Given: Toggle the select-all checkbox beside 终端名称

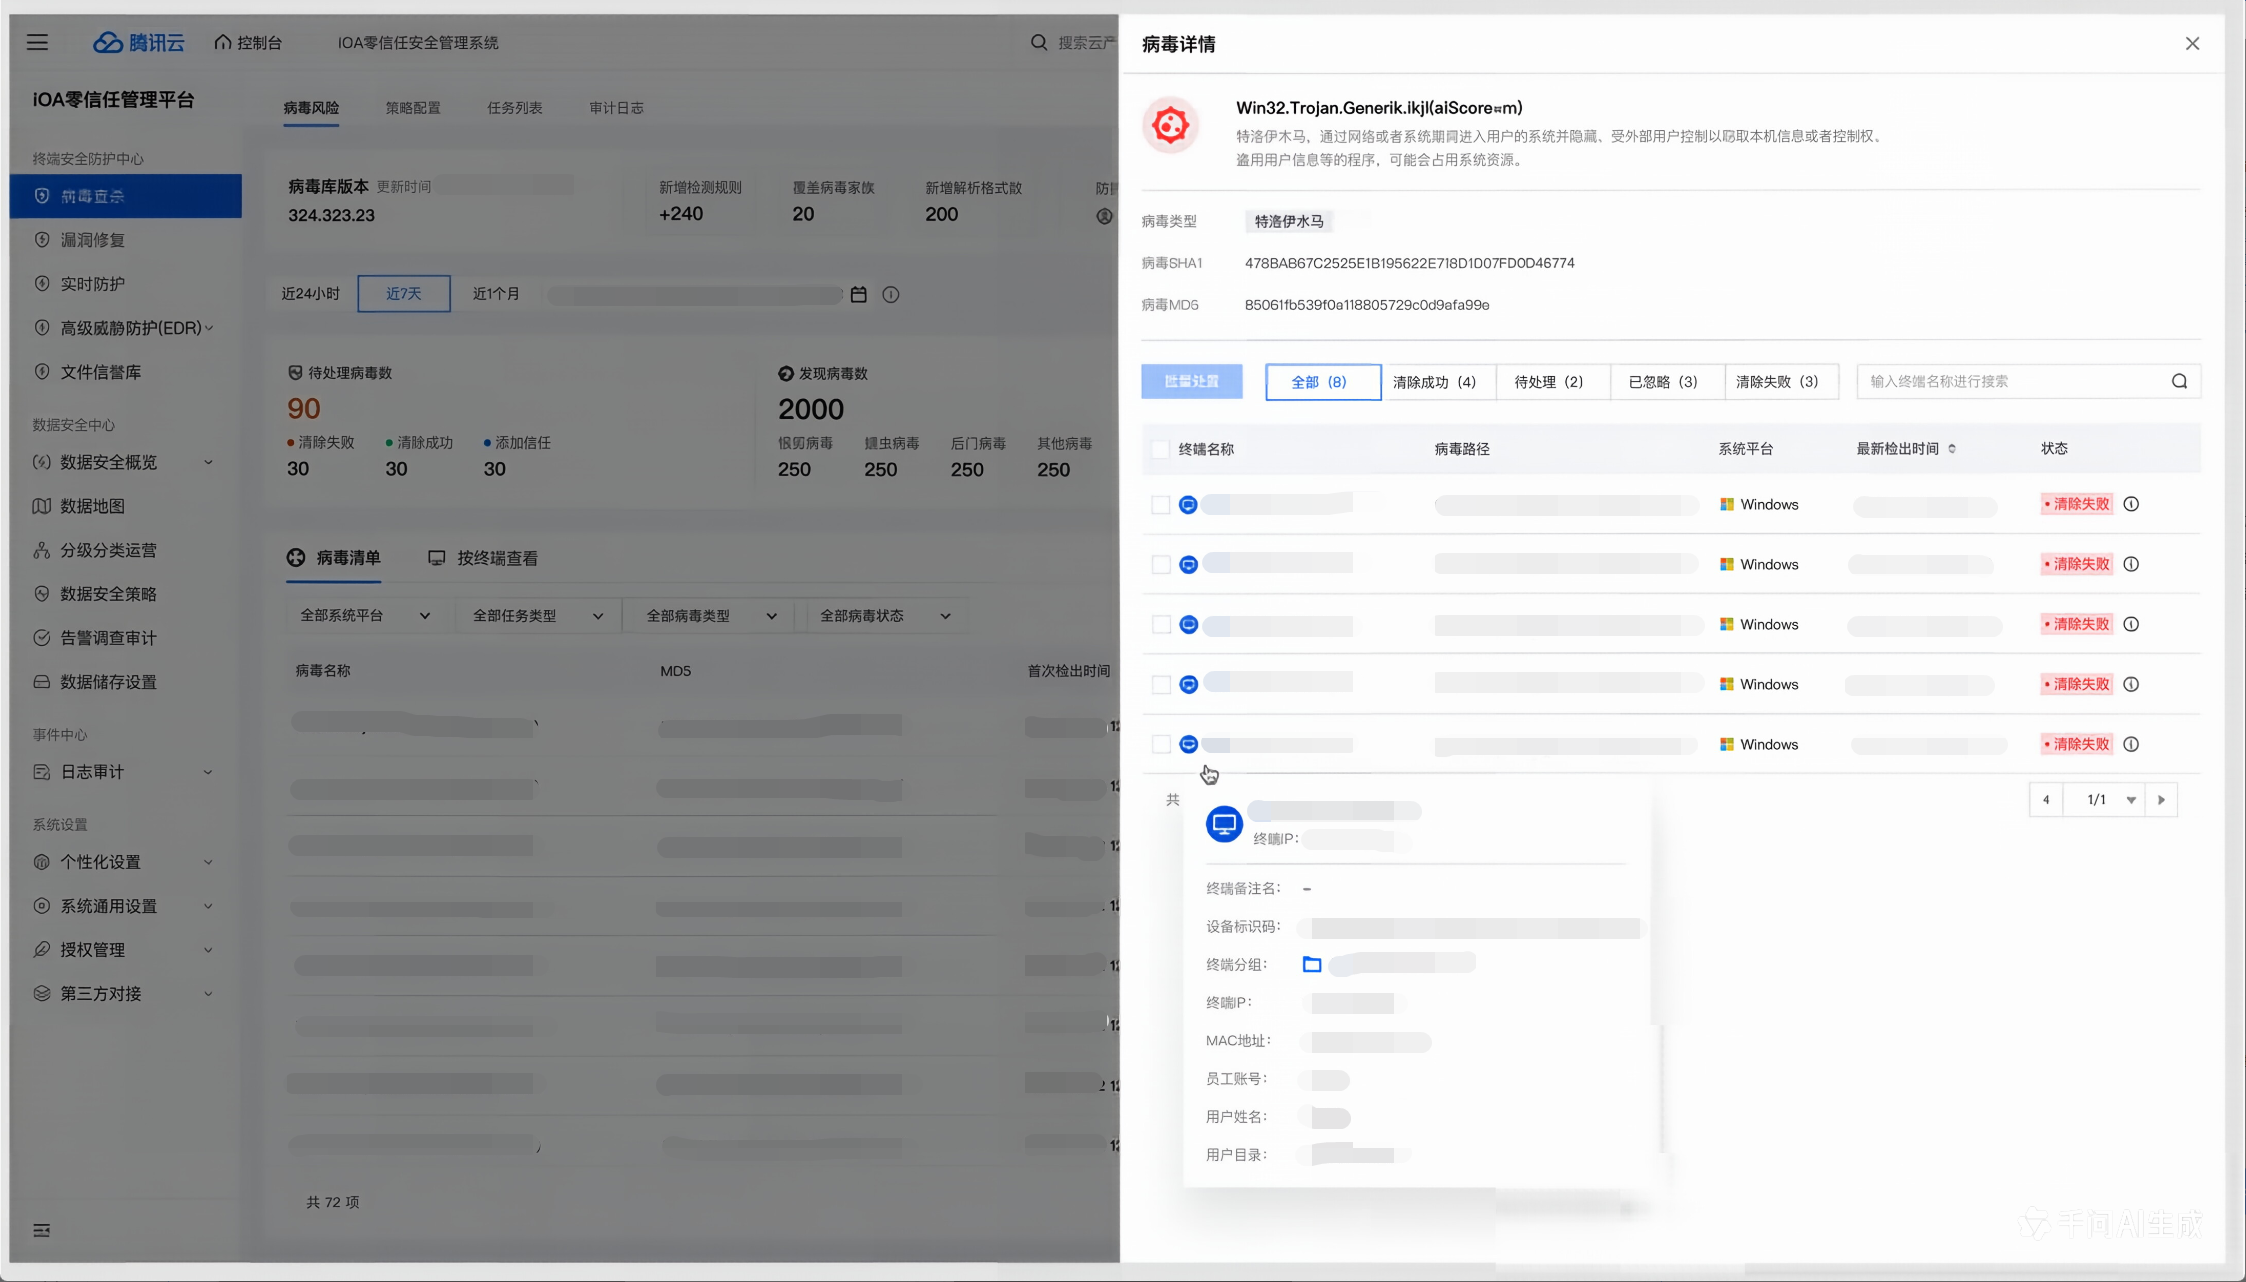Looking at the screenshot, I should pos(1160,449).
